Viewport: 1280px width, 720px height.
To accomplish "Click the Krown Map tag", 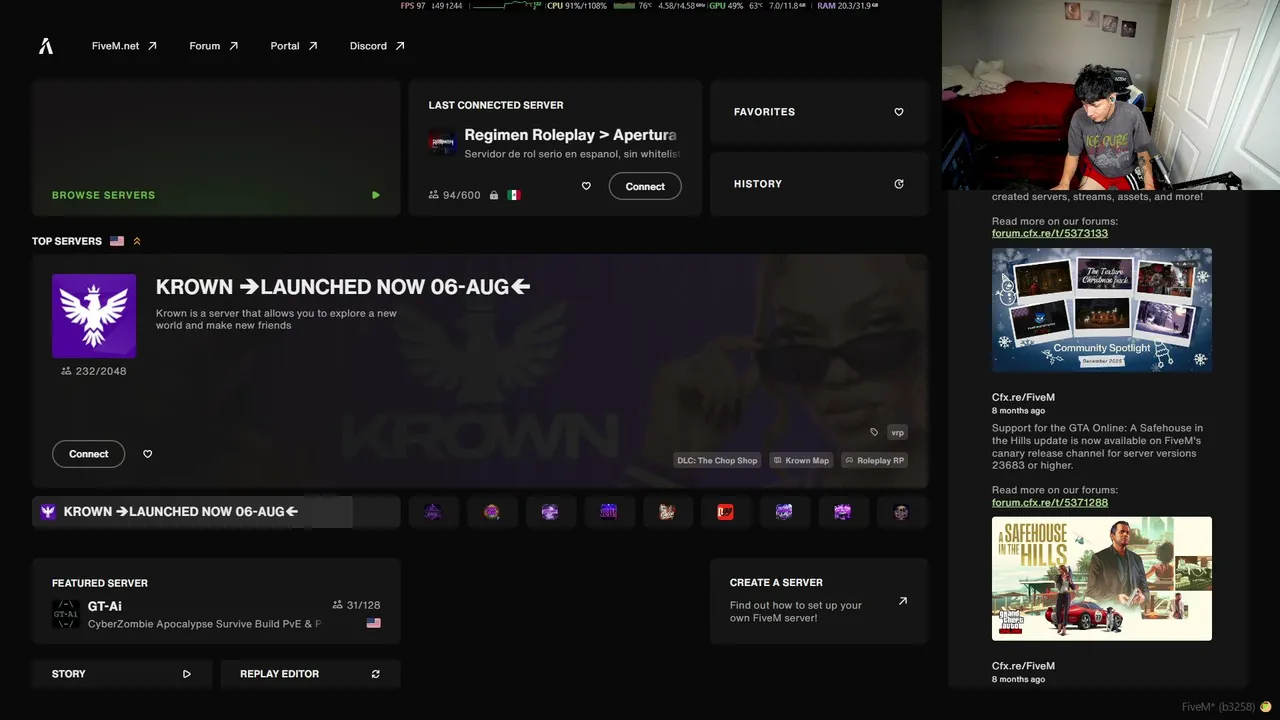I will click(x=802, y=461).
